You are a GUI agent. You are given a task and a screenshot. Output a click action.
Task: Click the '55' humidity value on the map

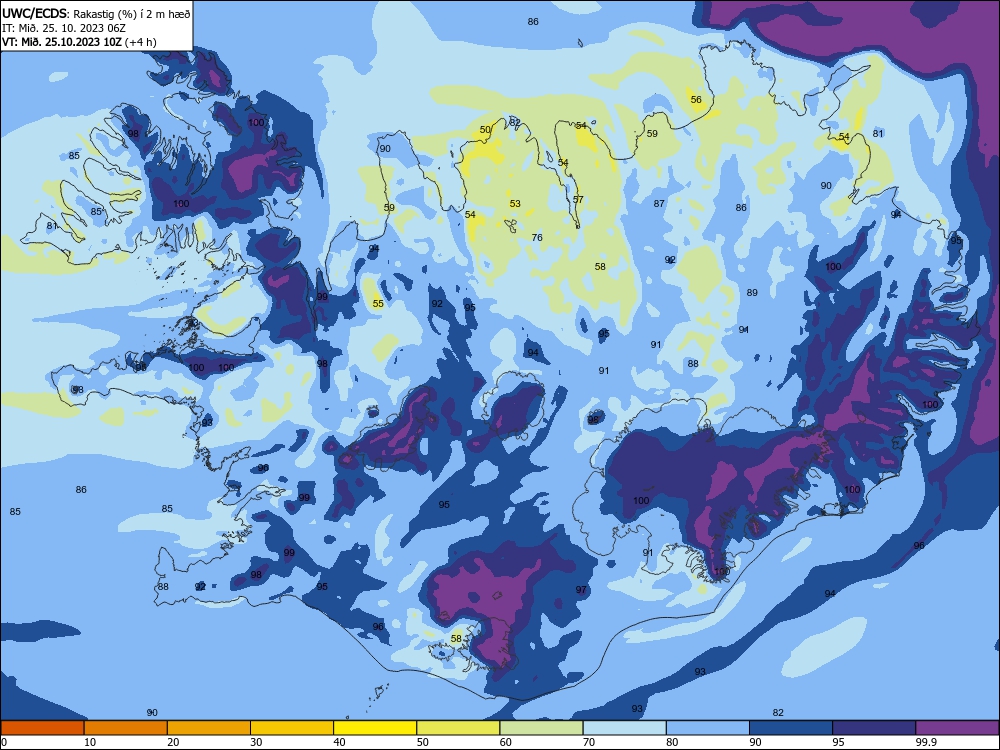pyautogui.click(x=378, y=304)
